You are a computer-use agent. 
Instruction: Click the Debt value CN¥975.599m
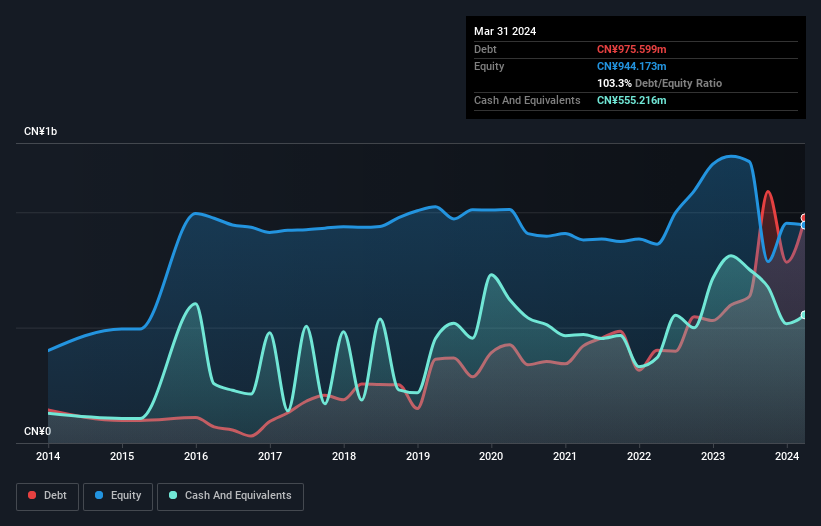[631, 49]
